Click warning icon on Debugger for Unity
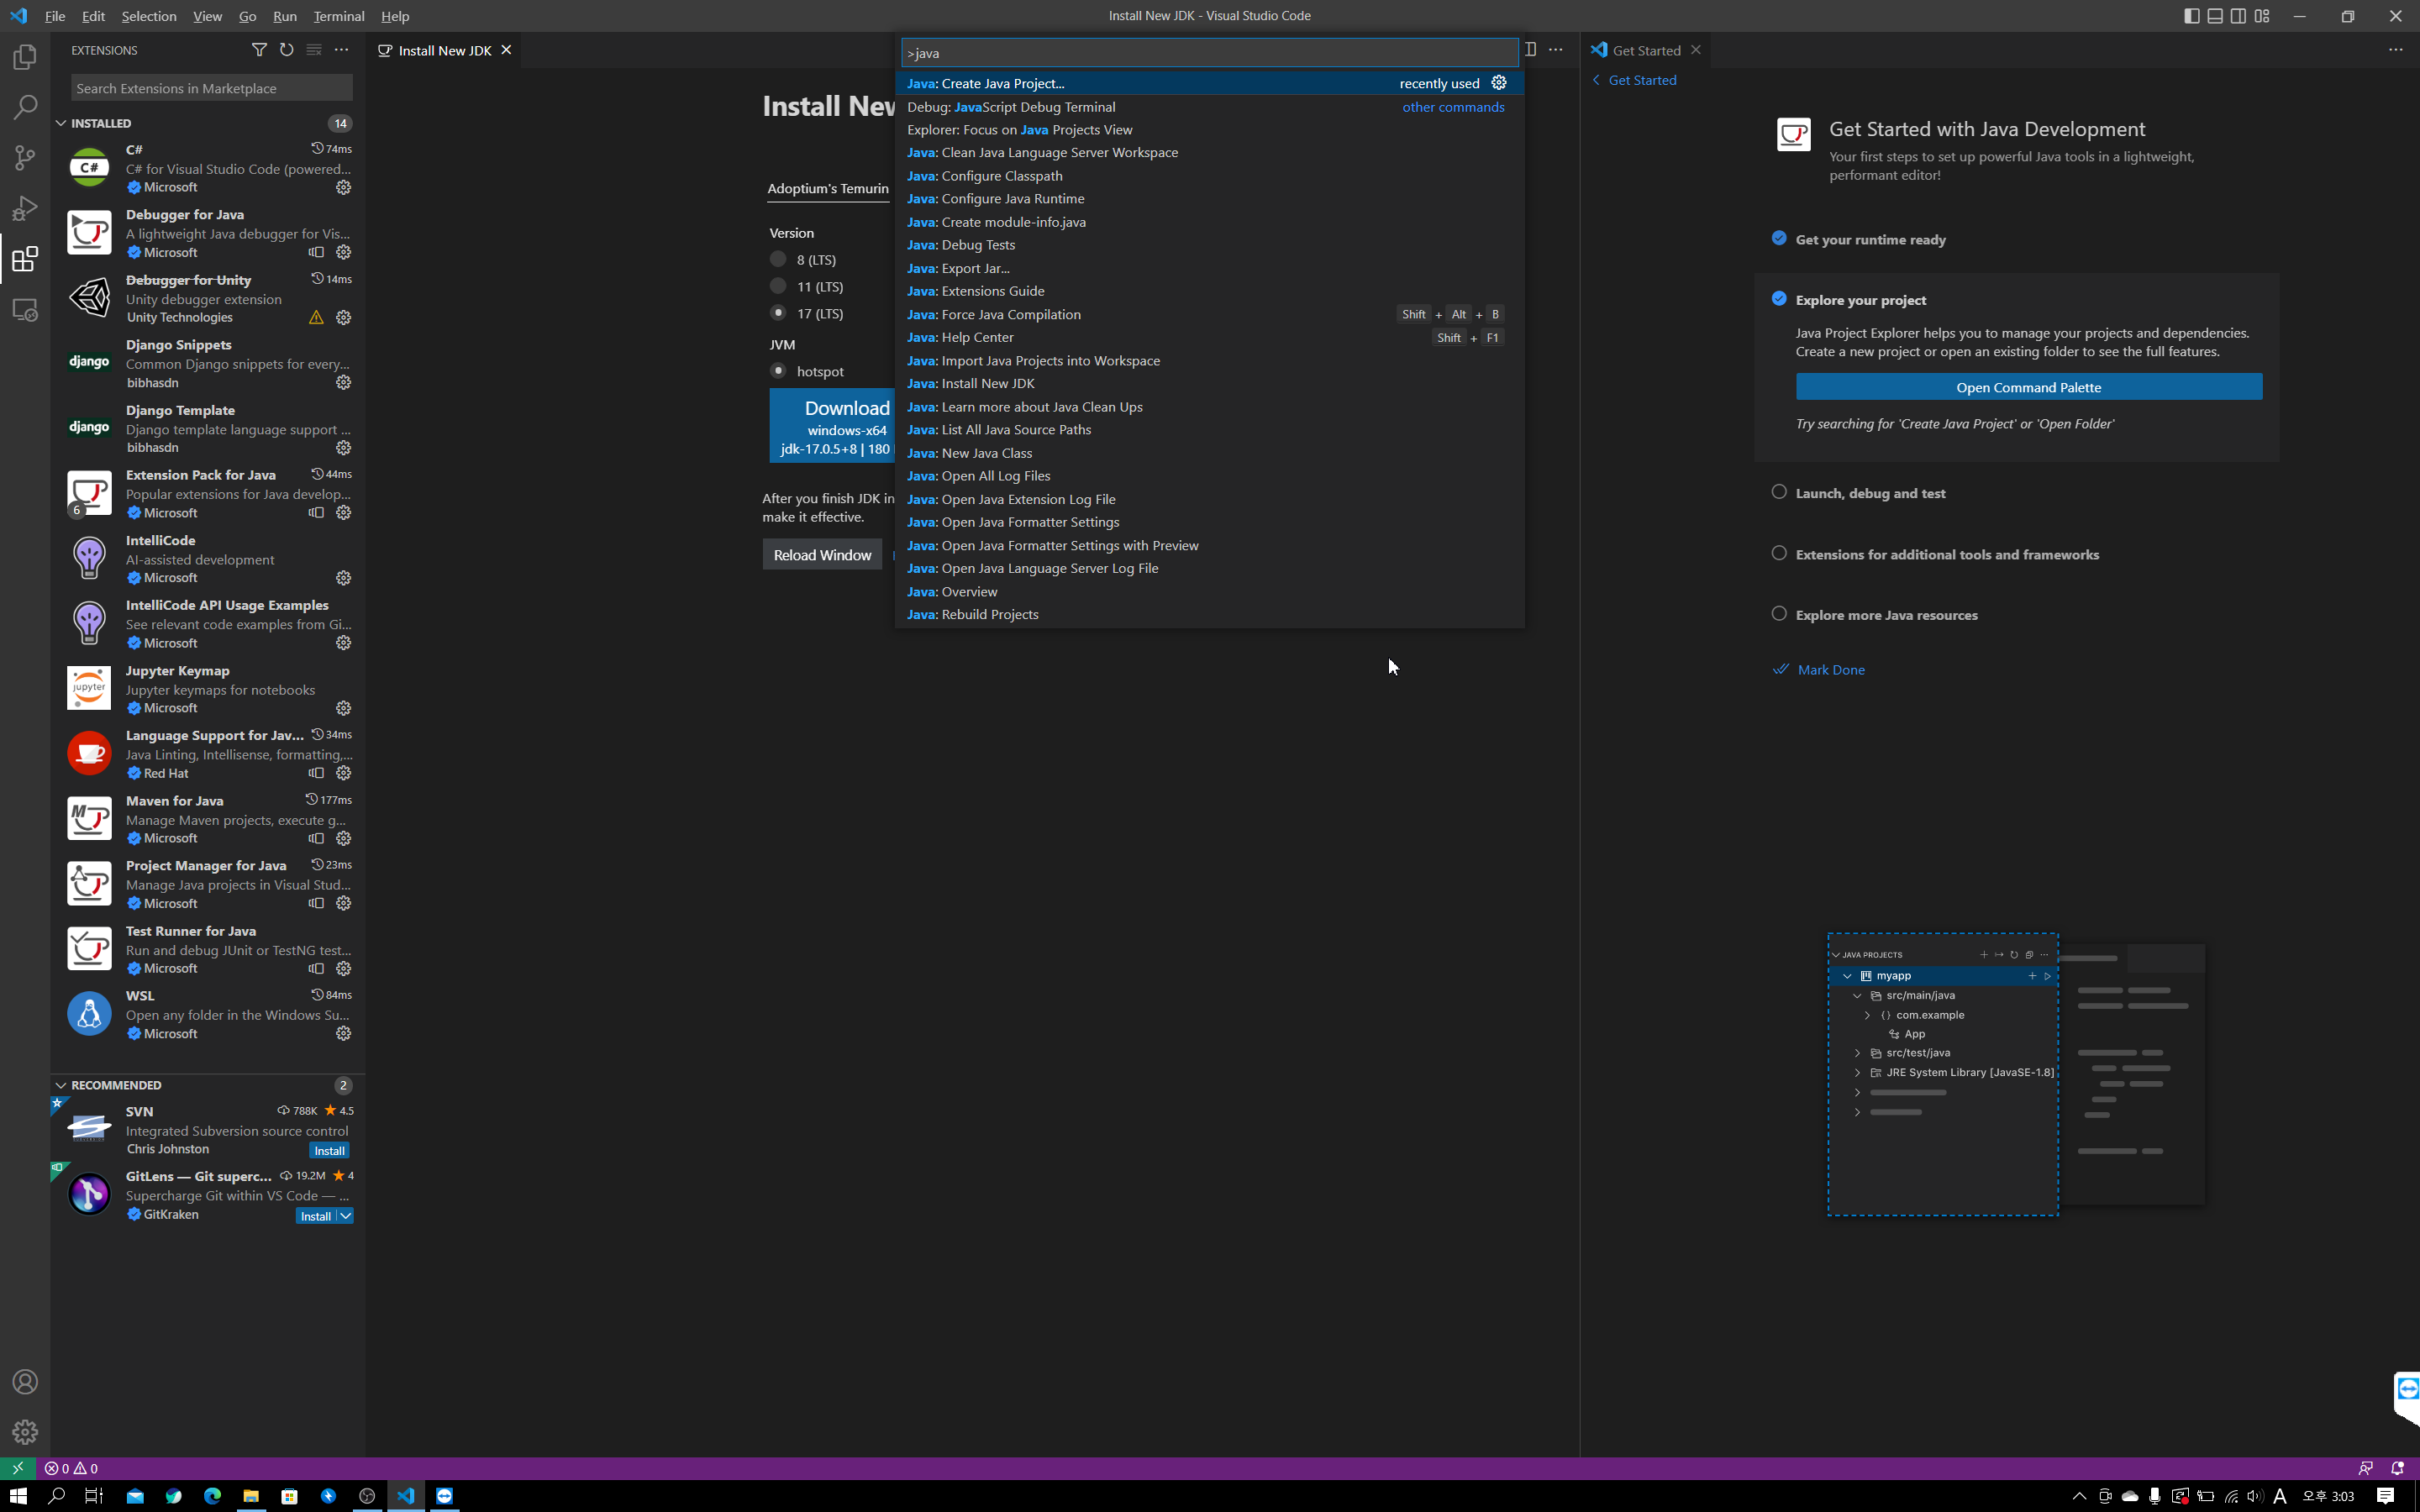This screenshot has width=2420, height=1512. [316, 317]
